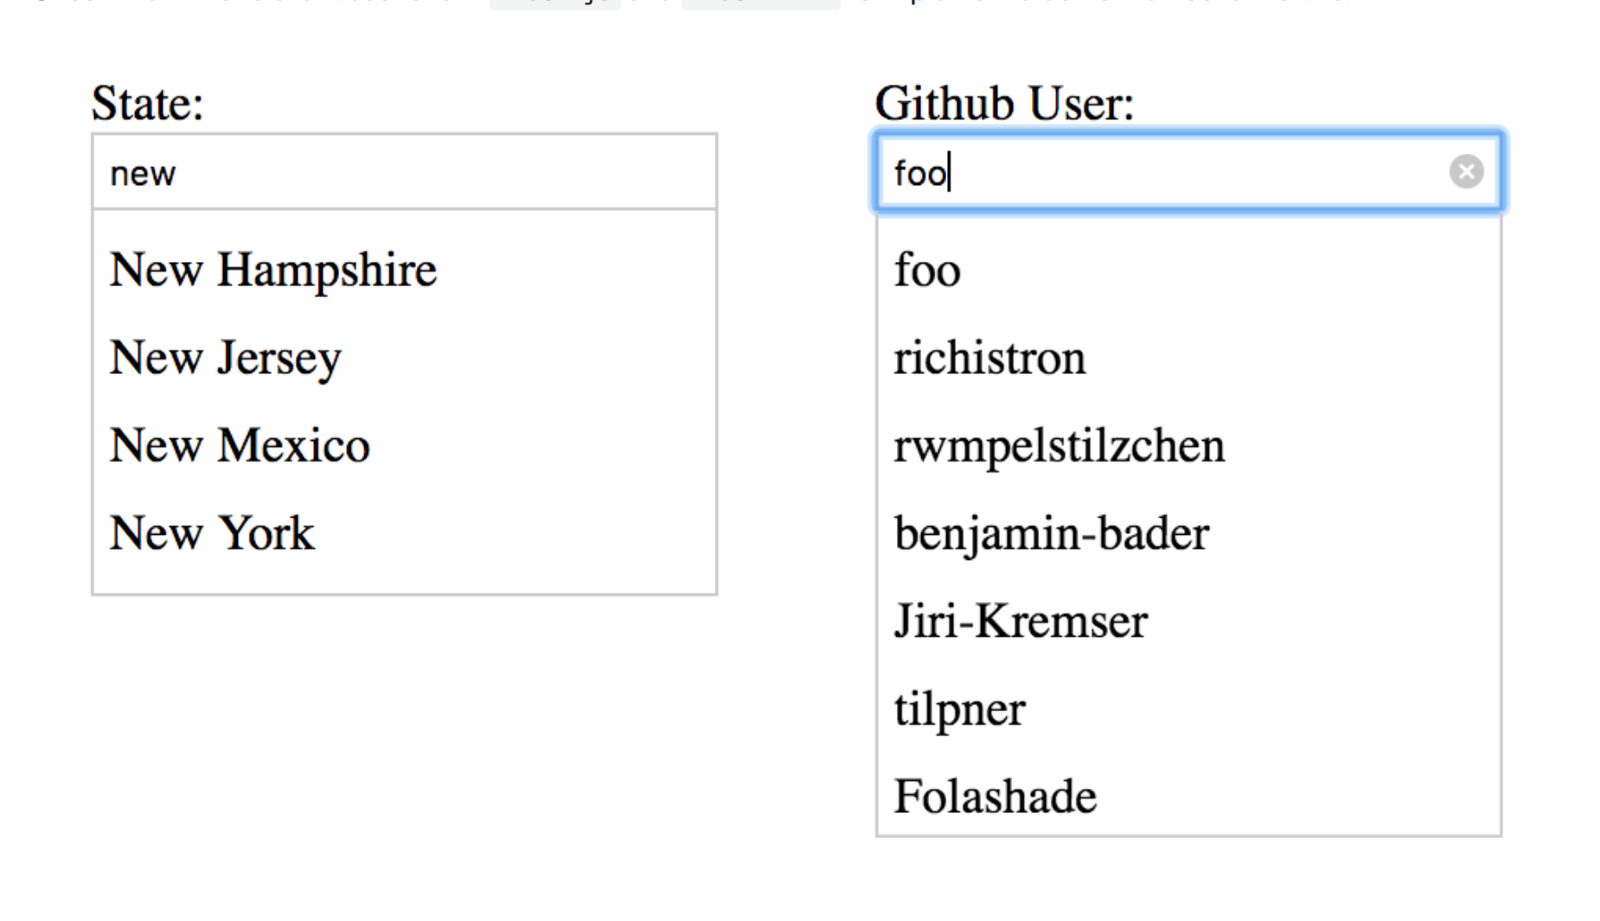Screen dimensions: 1600x921
Task: Click the 'State:' field label
Action: tap(147, 103)
